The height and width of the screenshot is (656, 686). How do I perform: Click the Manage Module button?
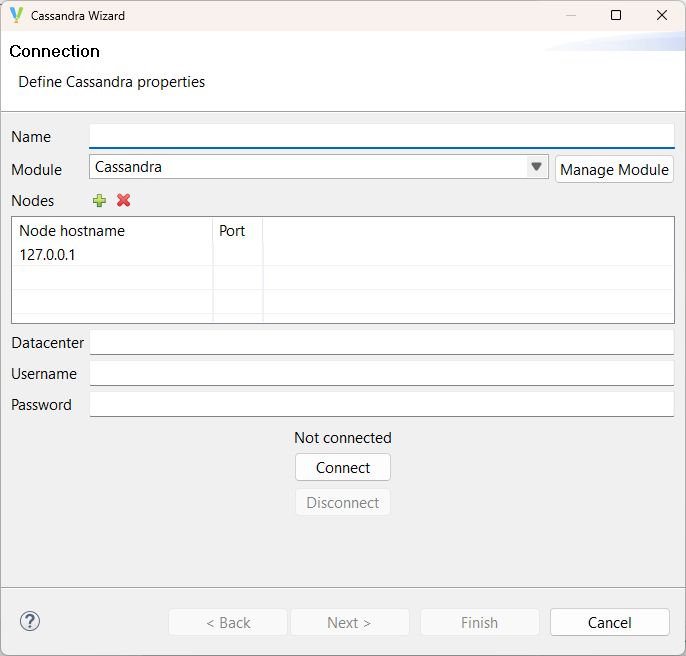click(614, 169)
